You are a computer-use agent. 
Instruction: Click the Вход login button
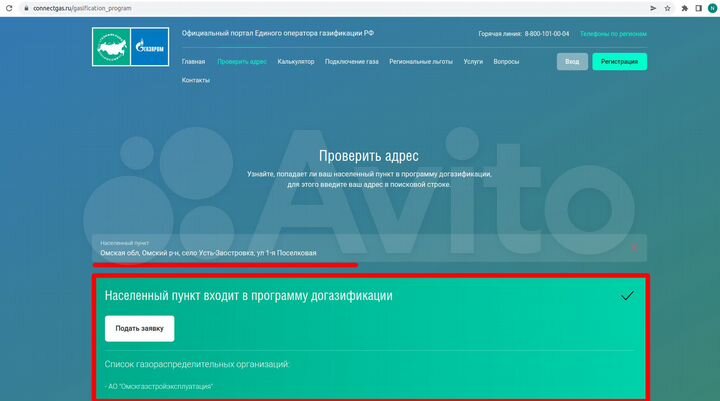click(x=572, y=62)
